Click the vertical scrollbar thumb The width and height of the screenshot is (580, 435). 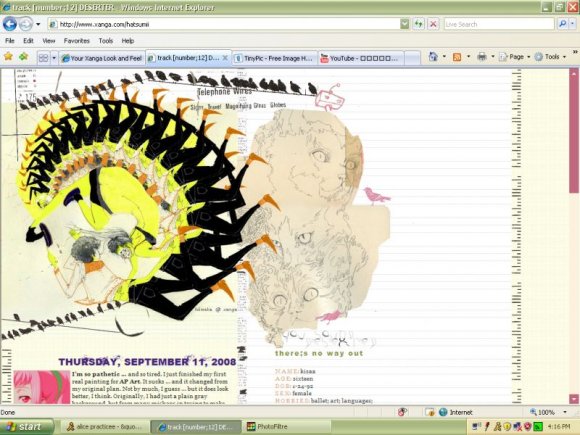point(574,135)
